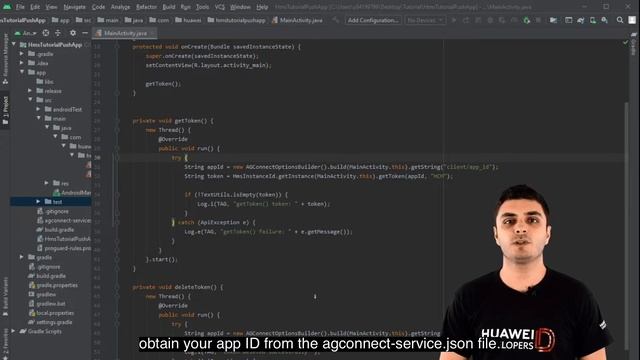Screen dimensions: 640x360
Task: Expand the .gradle folder
Action: [22, 54]
